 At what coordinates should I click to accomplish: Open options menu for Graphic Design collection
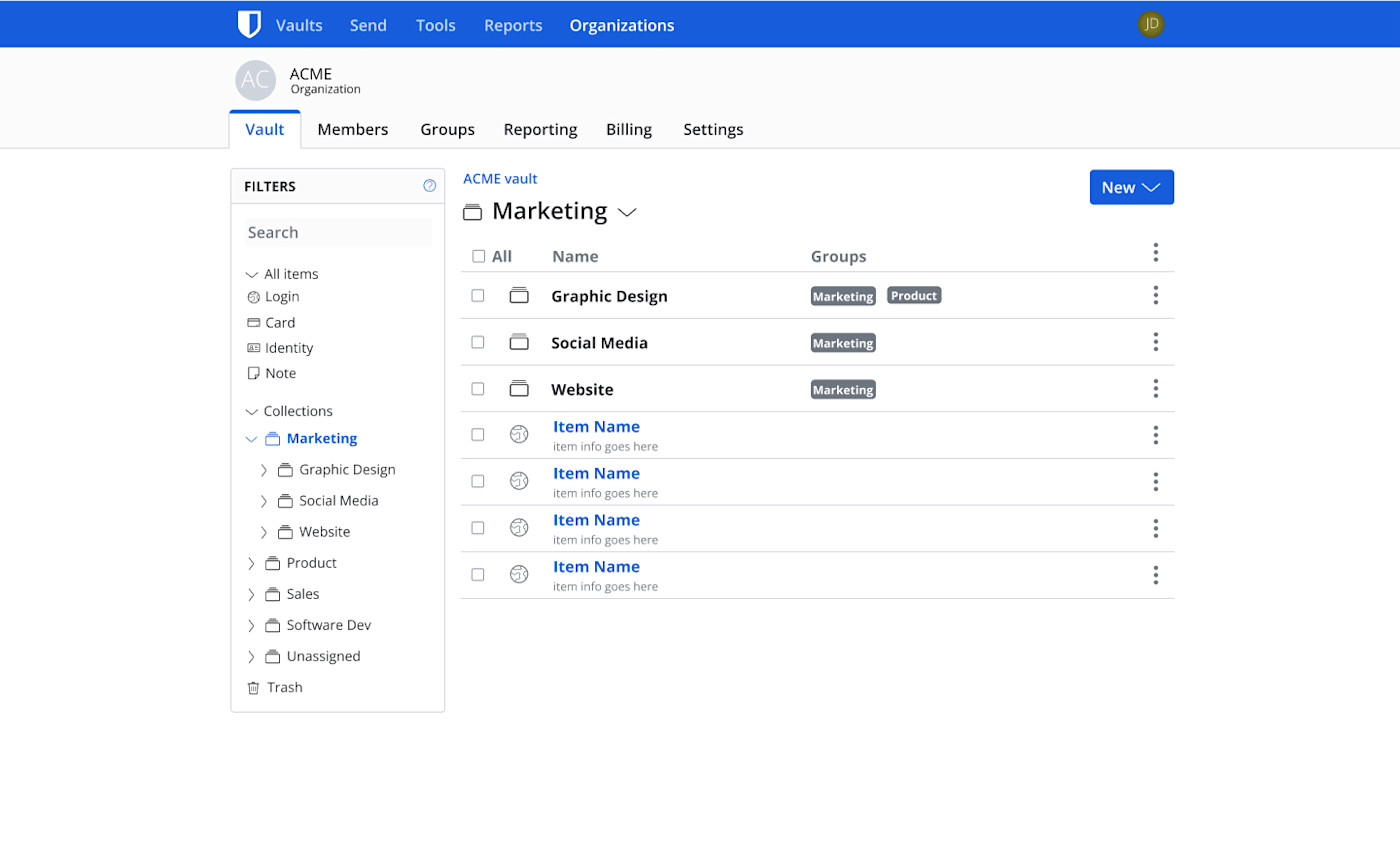(x=1156, y=295)
